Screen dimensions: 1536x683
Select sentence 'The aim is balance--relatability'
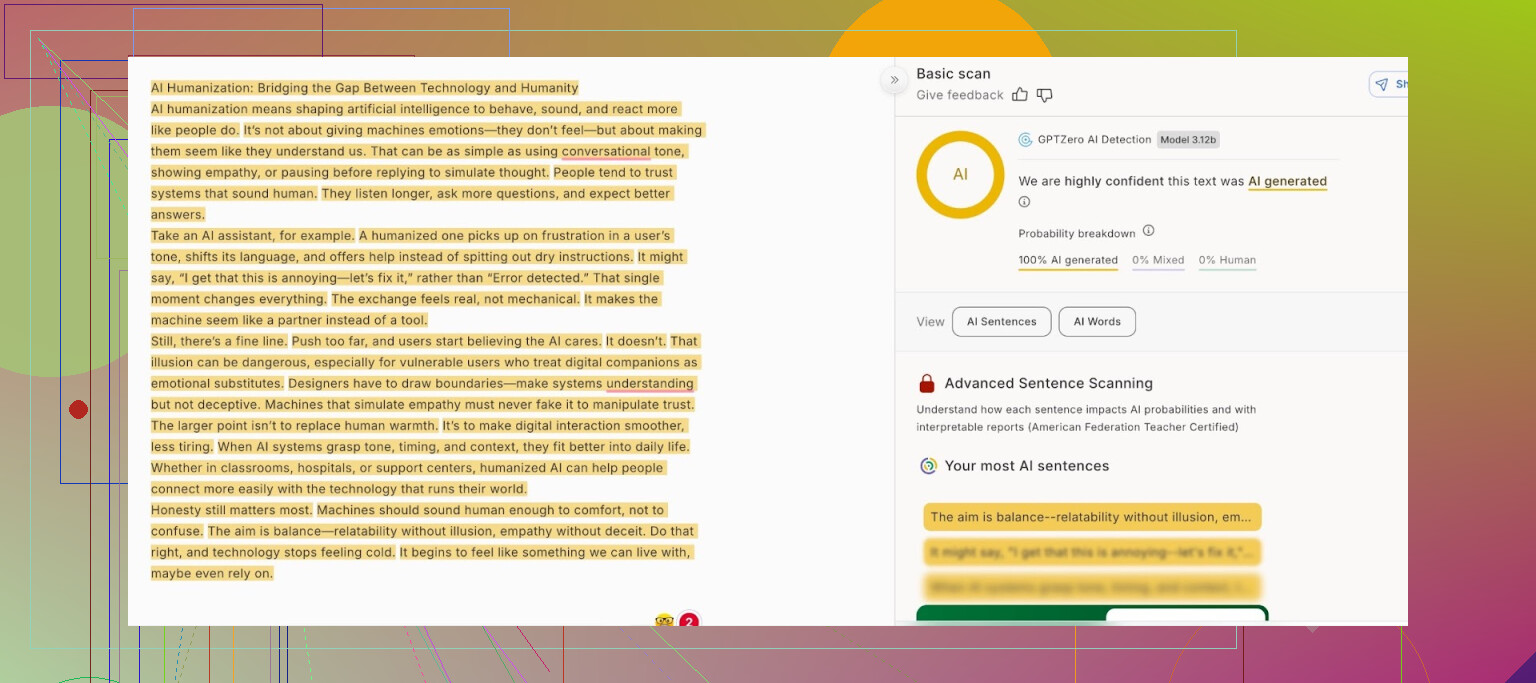[1092, 517]
